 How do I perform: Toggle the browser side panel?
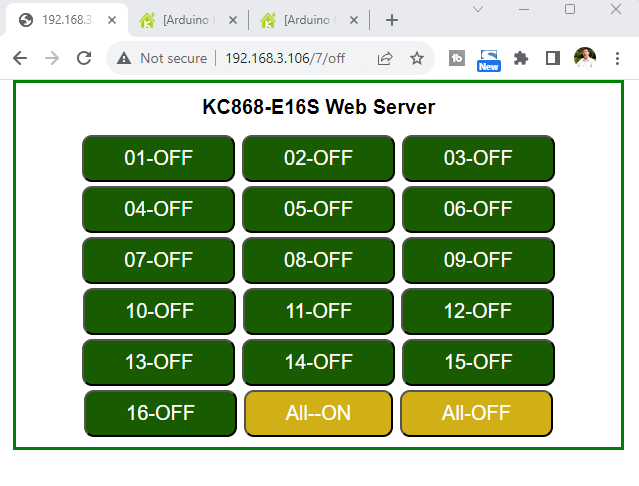tap(552, 59)
